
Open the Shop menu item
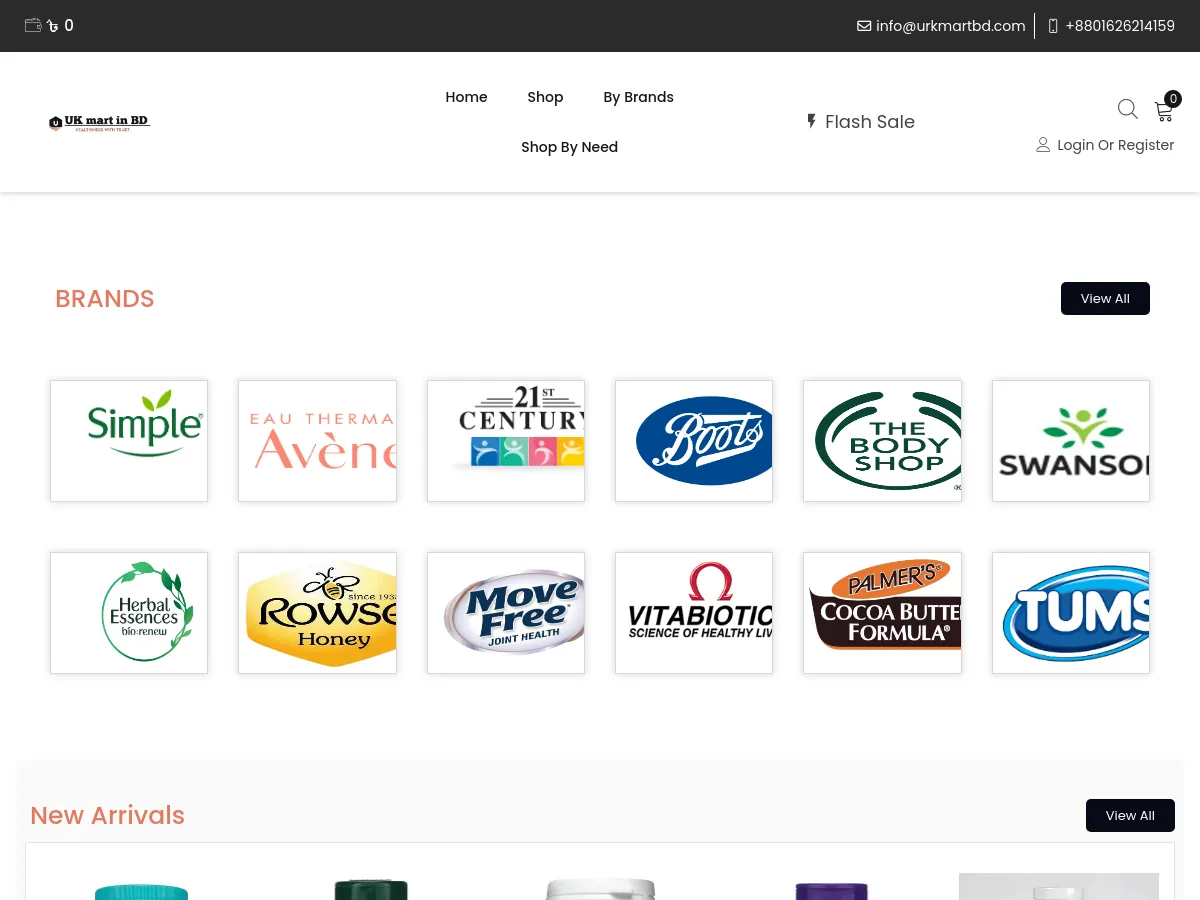coord(545,97)
